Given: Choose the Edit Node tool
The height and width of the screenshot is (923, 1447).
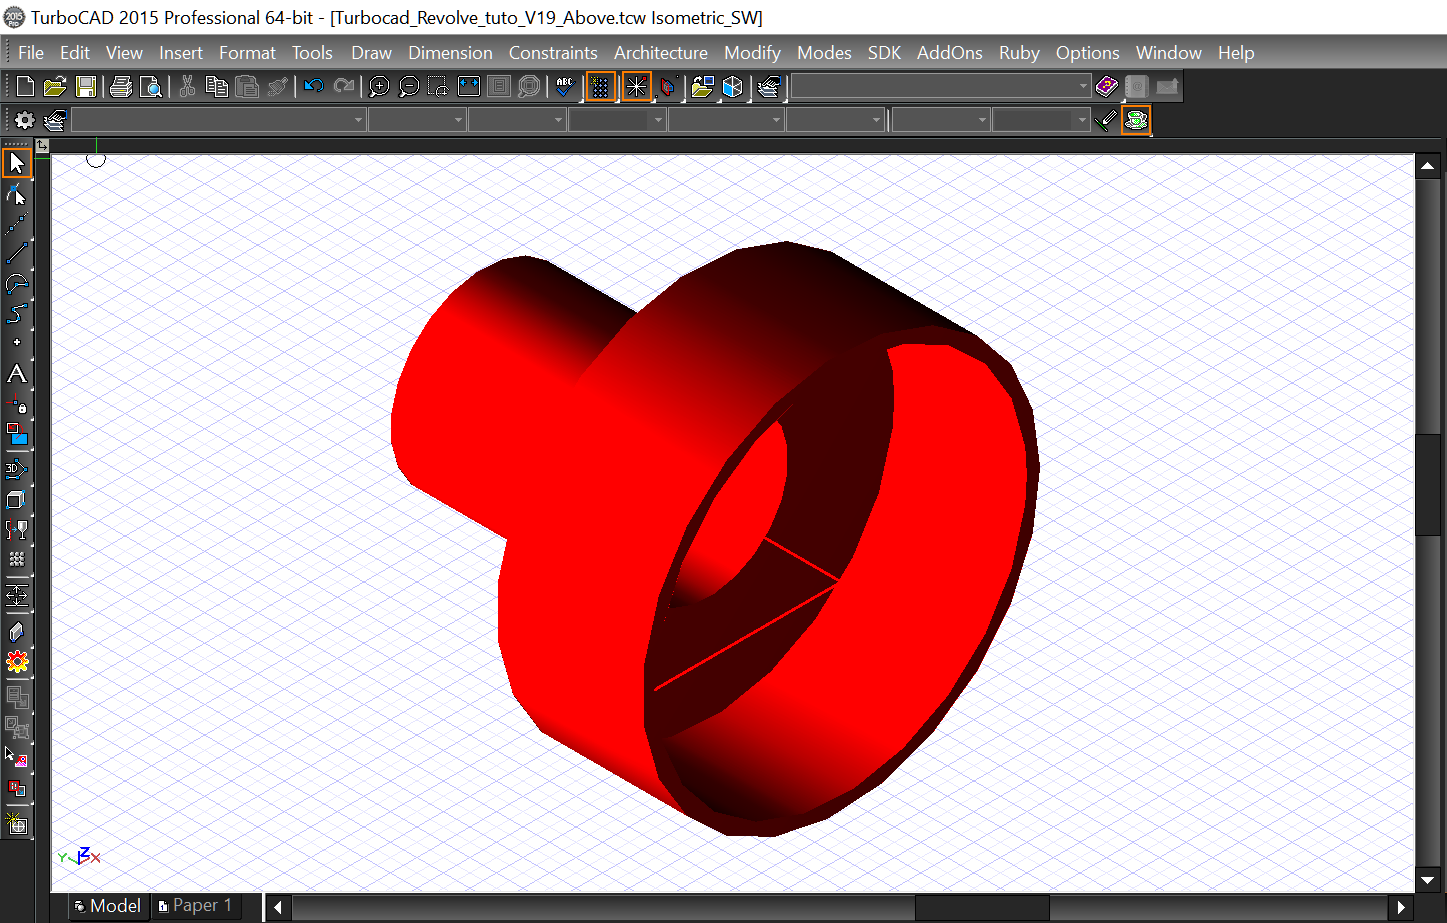Looking at the screenshot, I should coord(17,195).
